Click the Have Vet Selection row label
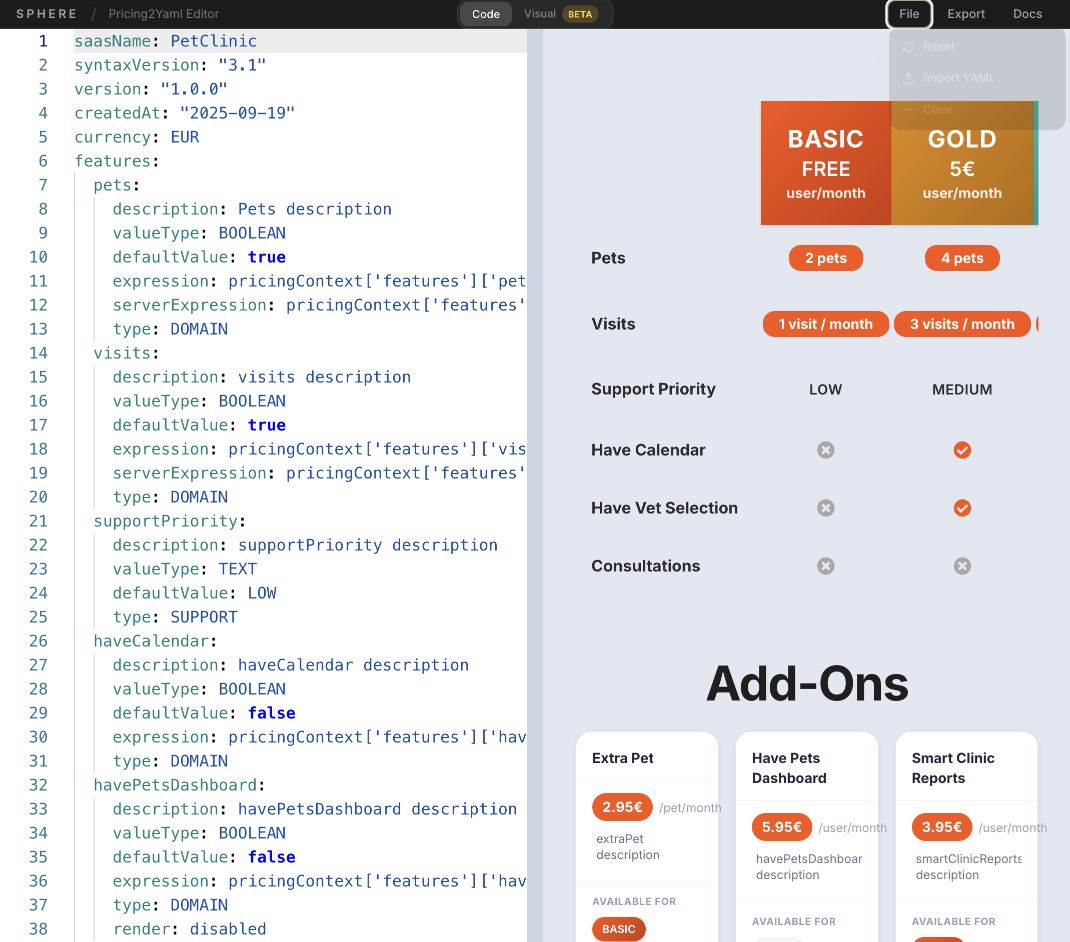Image resolution: width=1070 pixels, height=942 pixels. (x=664, y=508)
